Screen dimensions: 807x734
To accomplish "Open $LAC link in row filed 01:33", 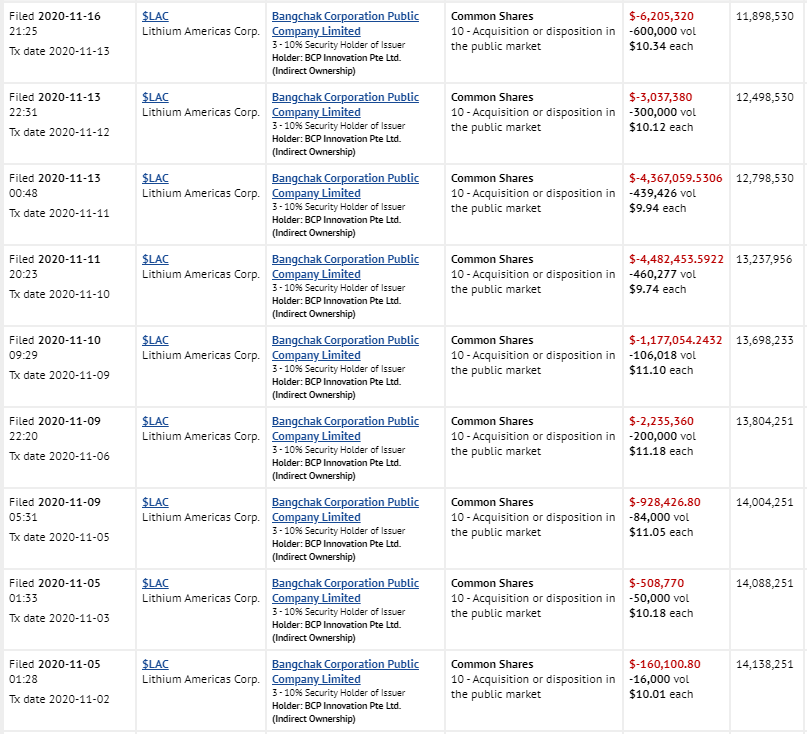I will [155, 583].
